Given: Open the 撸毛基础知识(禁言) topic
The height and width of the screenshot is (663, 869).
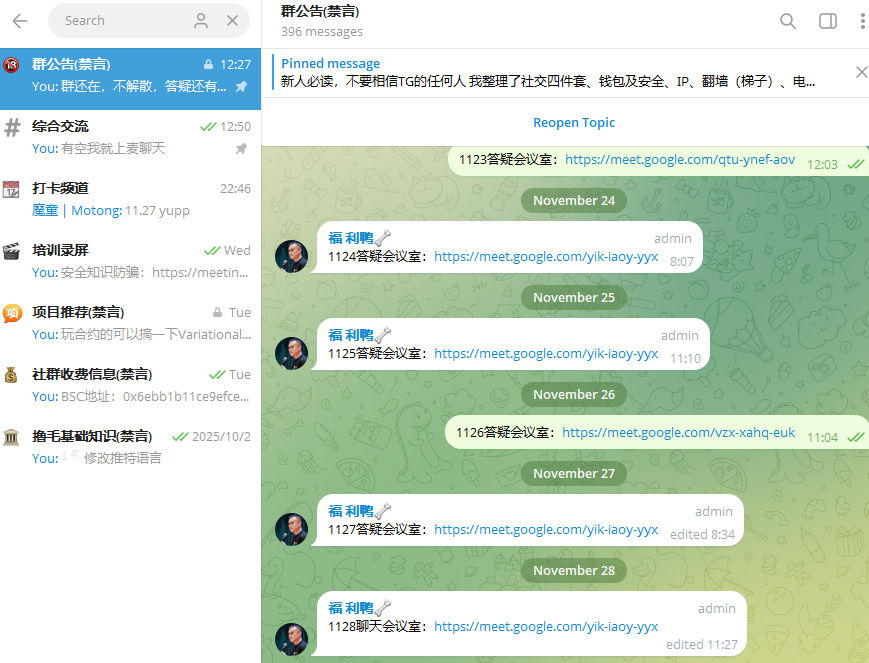Looking at the screenshot, I should 130,451.
